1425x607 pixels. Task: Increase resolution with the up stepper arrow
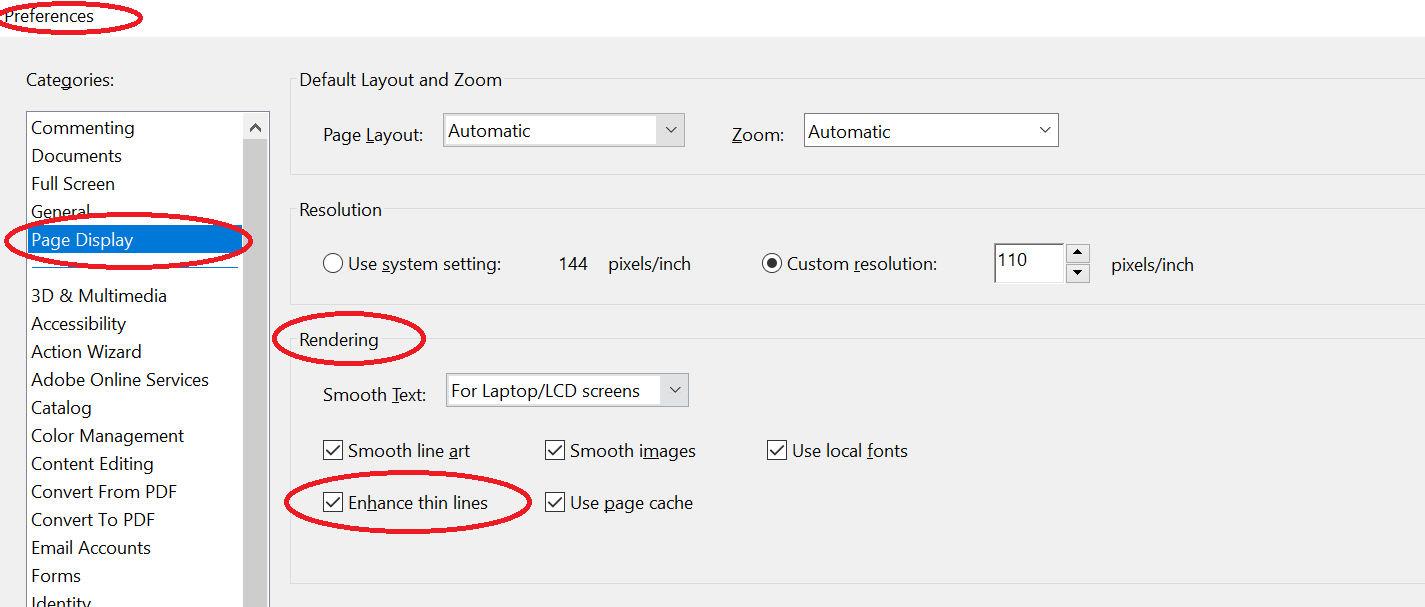click(x=1077, y=253)
